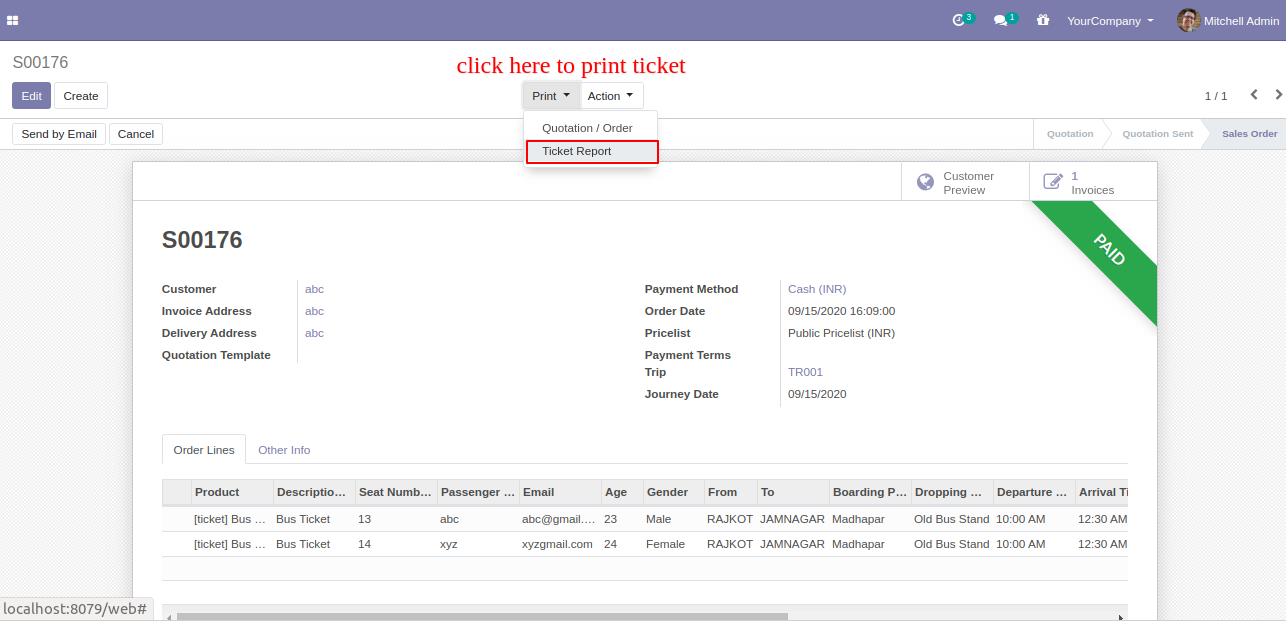Click the Quotation status stage
The image size is (1286, 621).
pos(1070,134)
